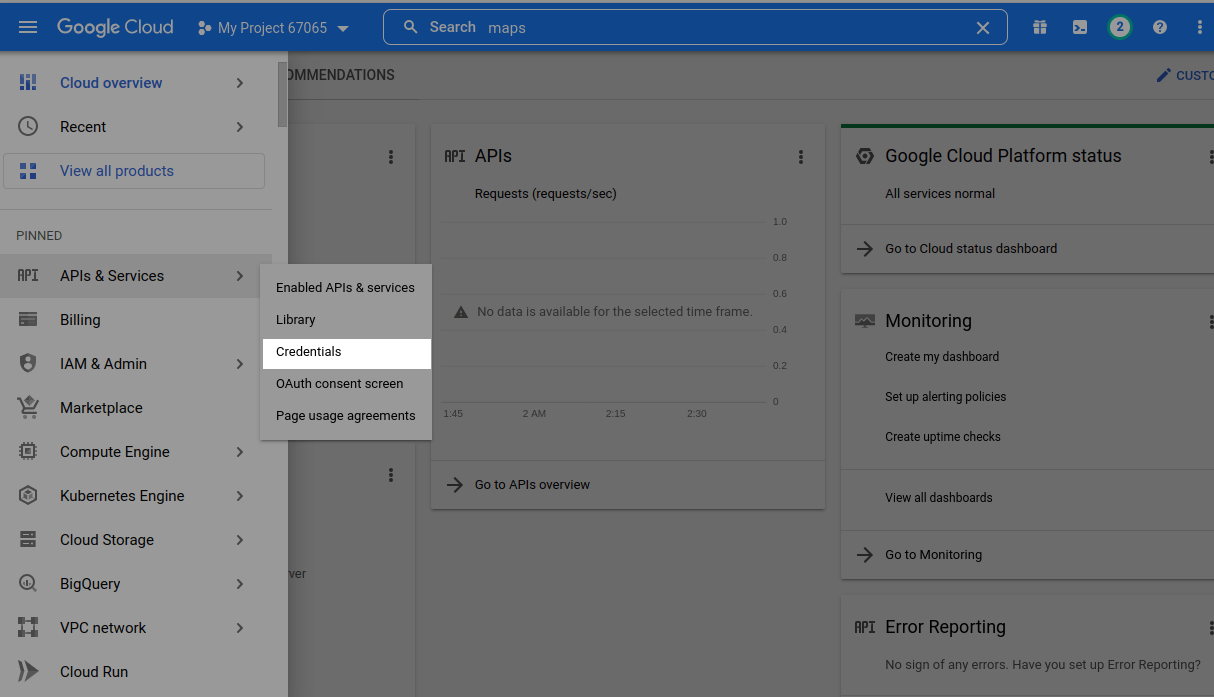
Task: Click the Cloud Run sidebar label
Action: coord(94,672)
